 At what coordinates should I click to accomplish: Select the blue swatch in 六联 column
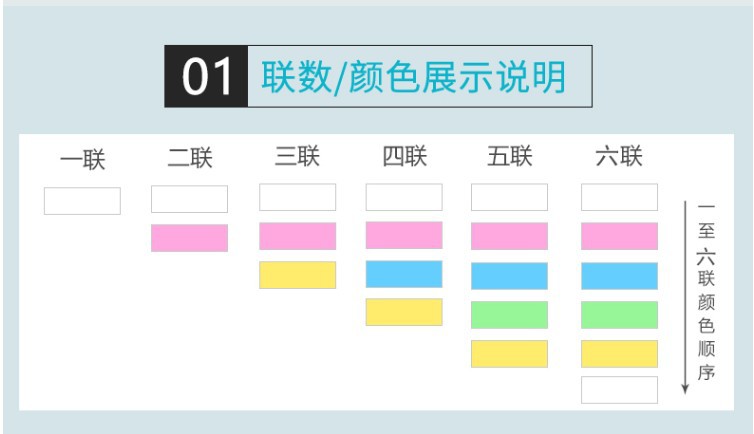(x=619, y=276)
